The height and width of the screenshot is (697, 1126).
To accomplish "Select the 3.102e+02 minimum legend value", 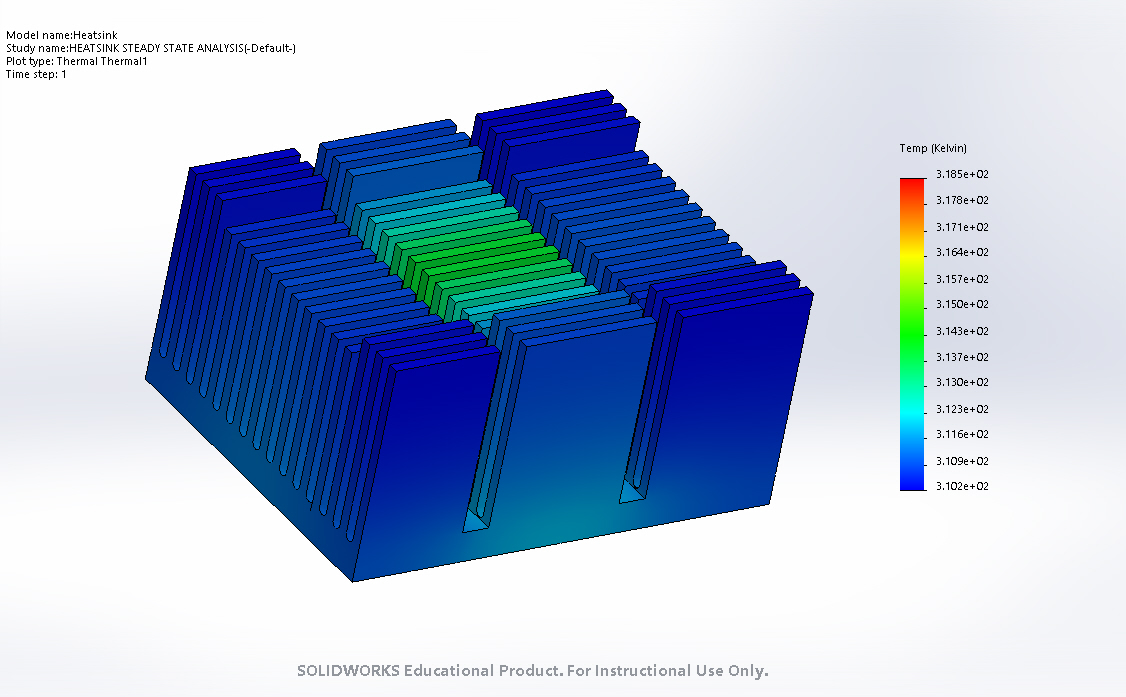I will click(962, 486).
